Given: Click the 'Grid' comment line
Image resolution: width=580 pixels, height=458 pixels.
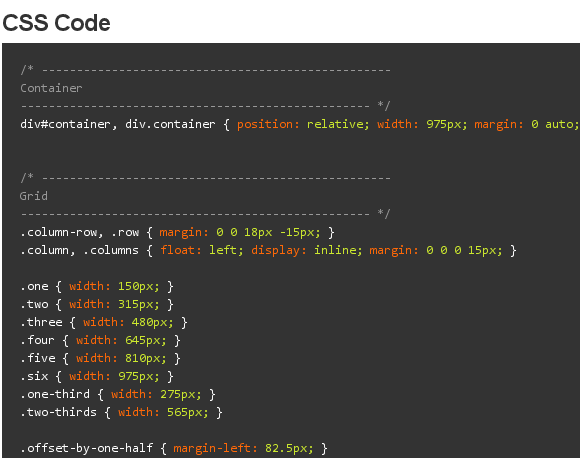Looking at the screenshot, I should click(x=34, y=196).
